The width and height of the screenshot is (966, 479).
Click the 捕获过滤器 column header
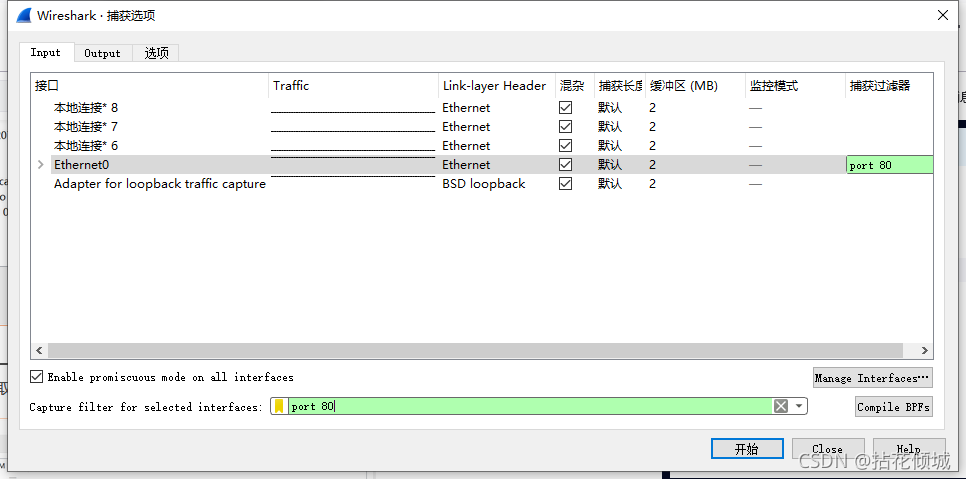[889, 86]
